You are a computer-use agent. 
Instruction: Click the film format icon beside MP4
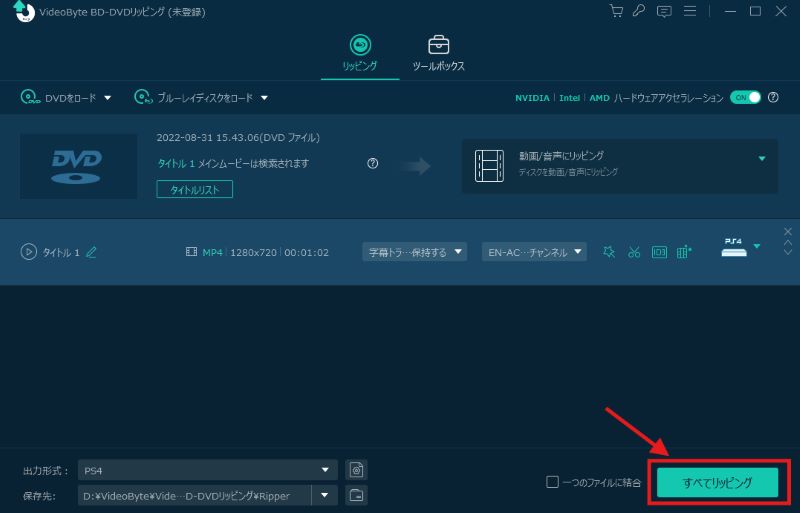(191, 252)
